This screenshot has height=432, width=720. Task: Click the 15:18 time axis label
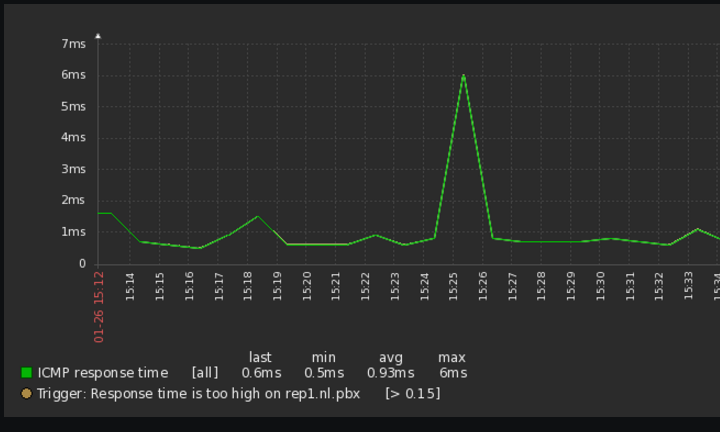(x=248, y=286)
